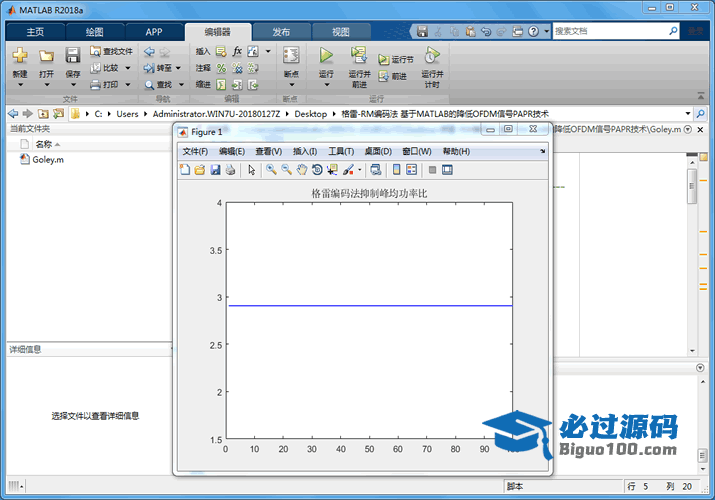
Task: Open the dropdown arrow under 运行
Action: coord(326,85)
